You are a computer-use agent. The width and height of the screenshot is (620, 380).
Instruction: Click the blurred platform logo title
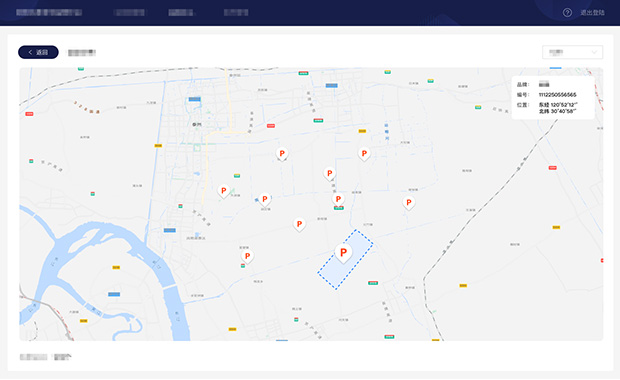click(49, 13)
